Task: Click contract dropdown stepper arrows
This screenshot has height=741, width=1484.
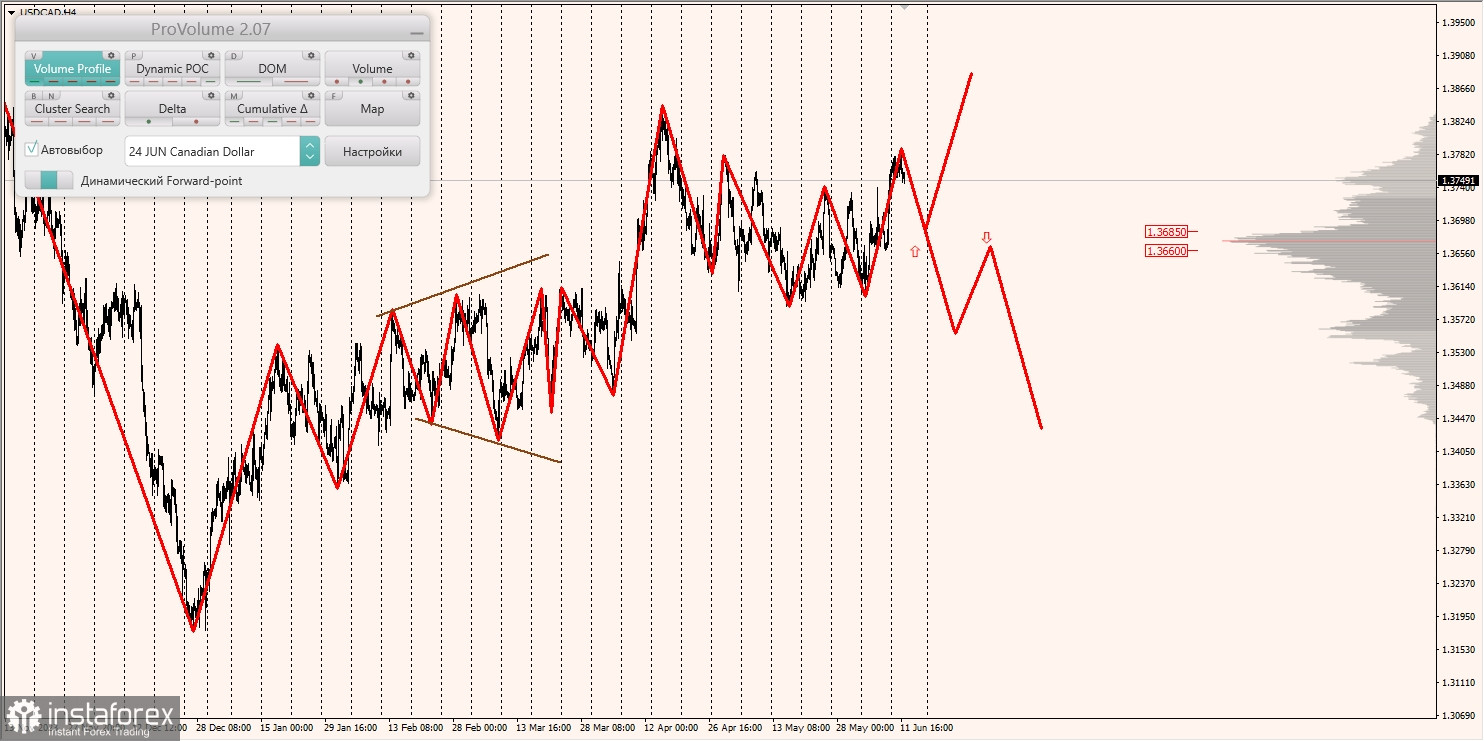Action: tap(310, 151)
